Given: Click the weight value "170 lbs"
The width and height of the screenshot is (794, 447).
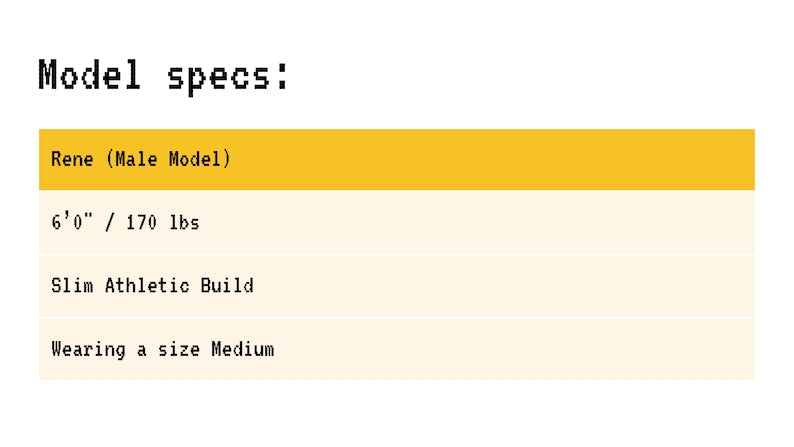Looking at the screenshot, I should pyautogui.click(x=163, y=223).
